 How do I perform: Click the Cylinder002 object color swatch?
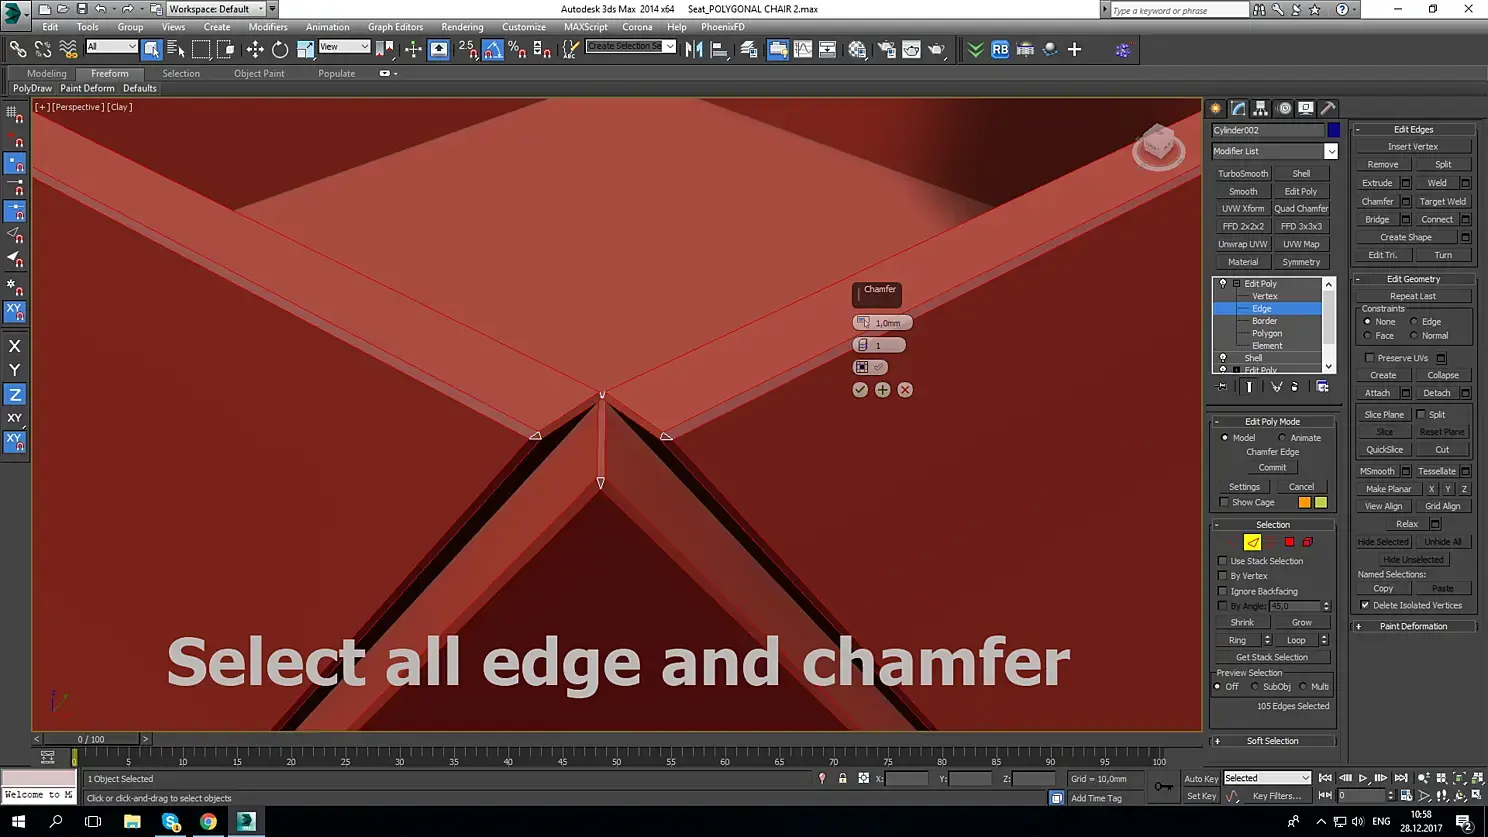coord(1334,130)
